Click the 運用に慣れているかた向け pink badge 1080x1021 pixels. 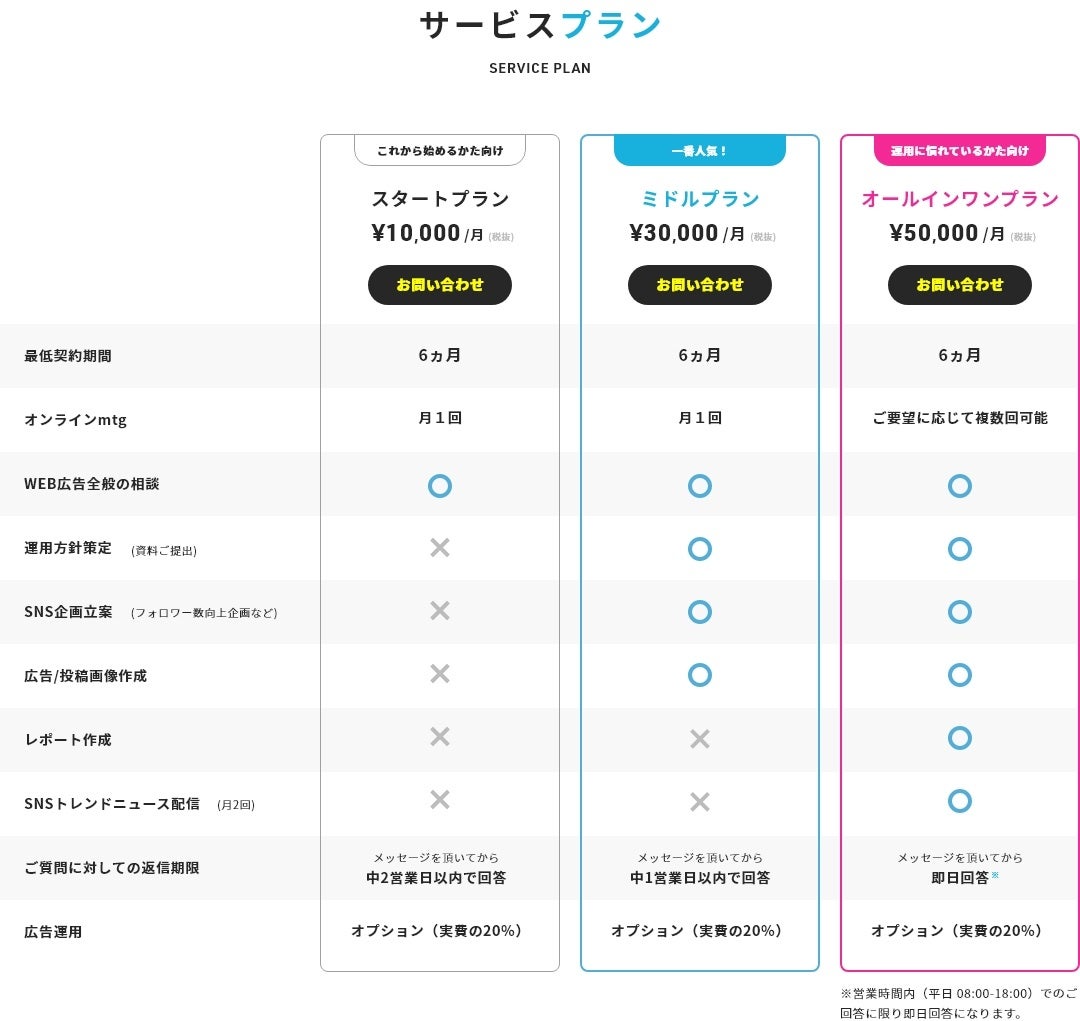tap(960, 151)
